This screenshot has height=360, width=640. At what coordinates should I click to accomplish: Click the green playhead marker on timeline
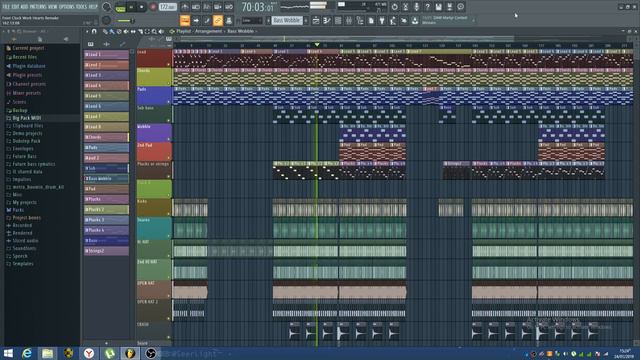[x=317, y=44]
